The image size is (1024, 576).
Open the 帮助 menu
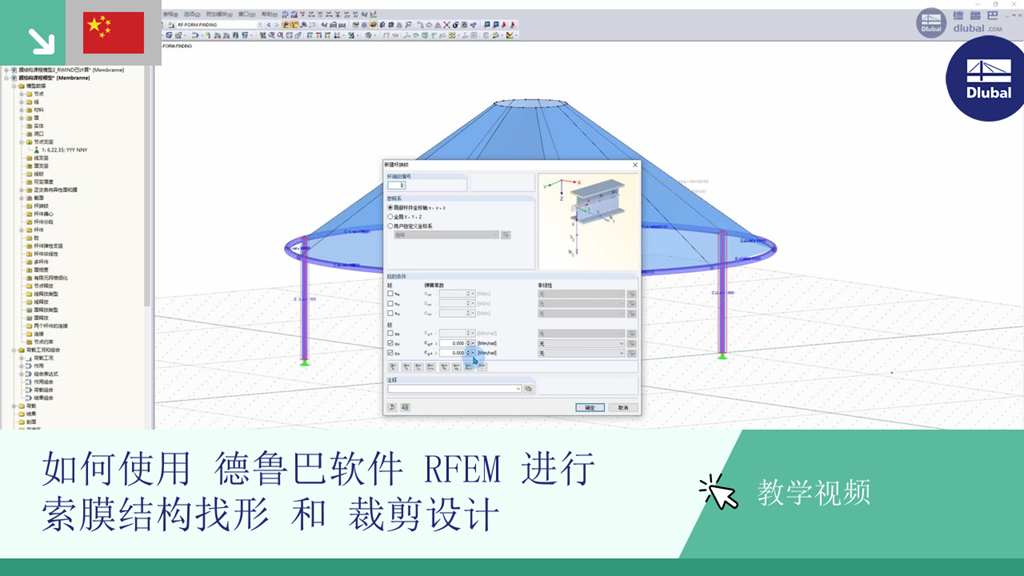pyautogui.click(x=269, y=14)
